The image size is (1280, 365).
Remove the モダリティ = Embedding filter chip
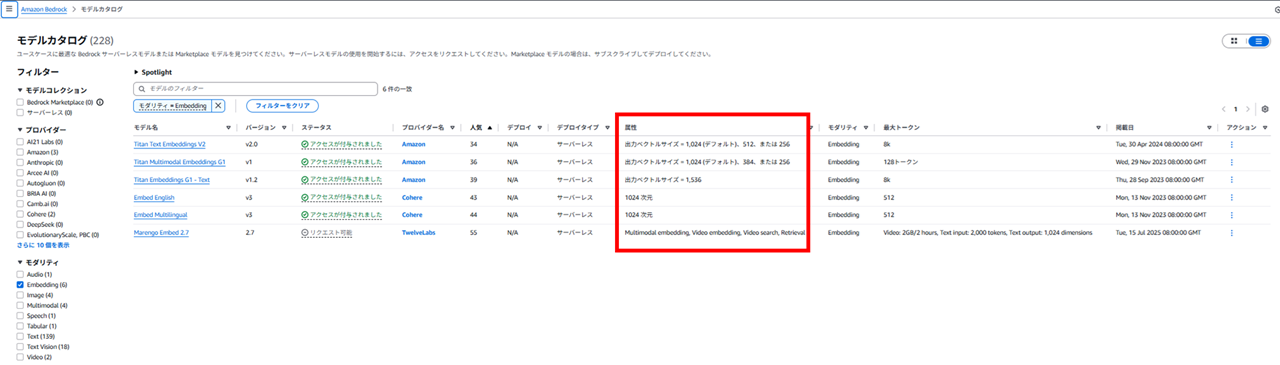[x=218, y=105]
